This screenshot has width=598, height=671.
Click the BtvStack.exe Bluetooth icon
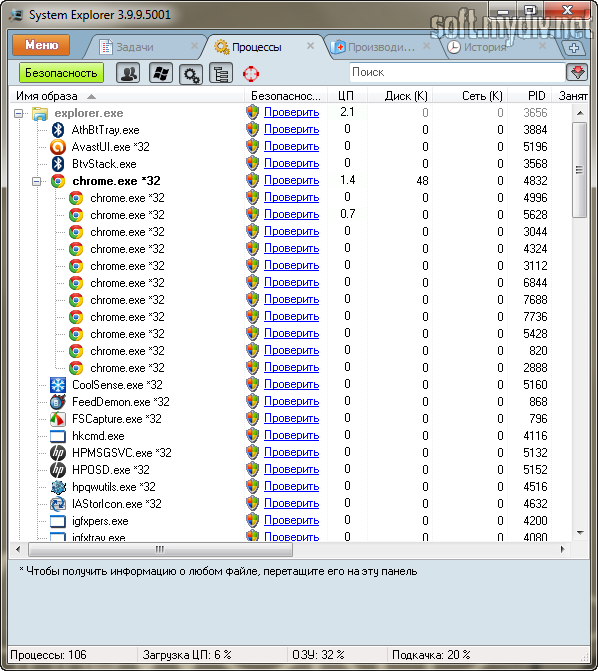tap(58, 164)
